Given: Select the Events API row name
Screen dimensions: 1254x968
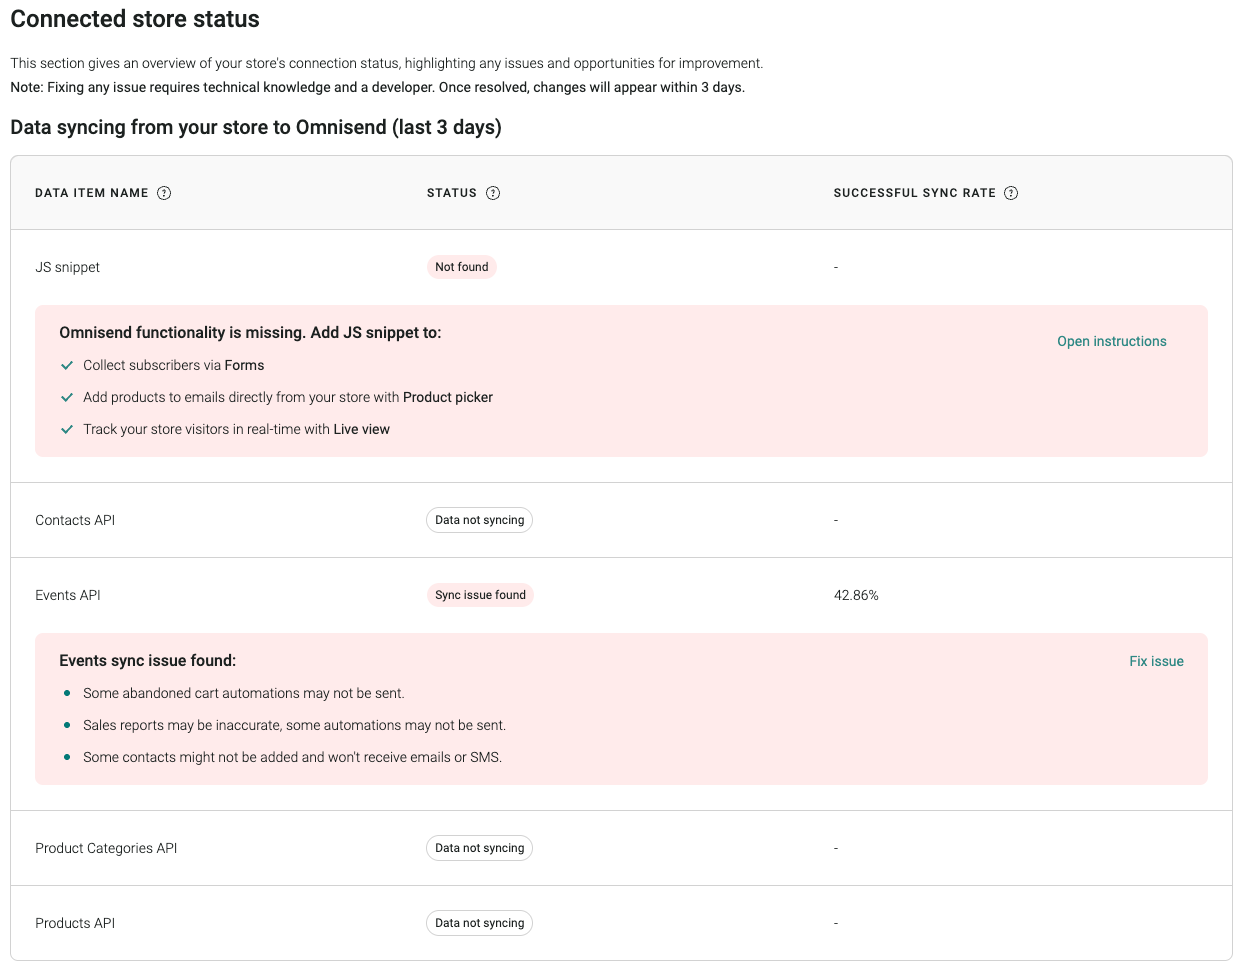Looking at the screenshot, I should (x=68, y=595).
